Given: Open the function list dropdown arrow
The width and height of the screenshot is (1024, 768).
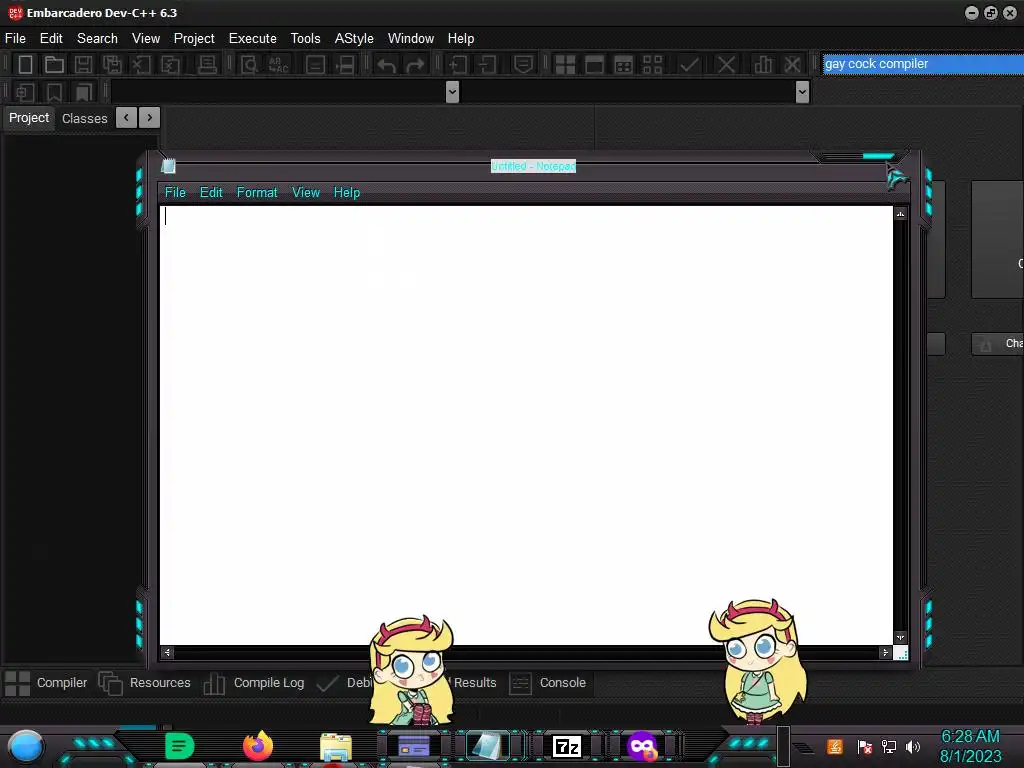Looking at the screenshot, I should click(x=803, y=92).
